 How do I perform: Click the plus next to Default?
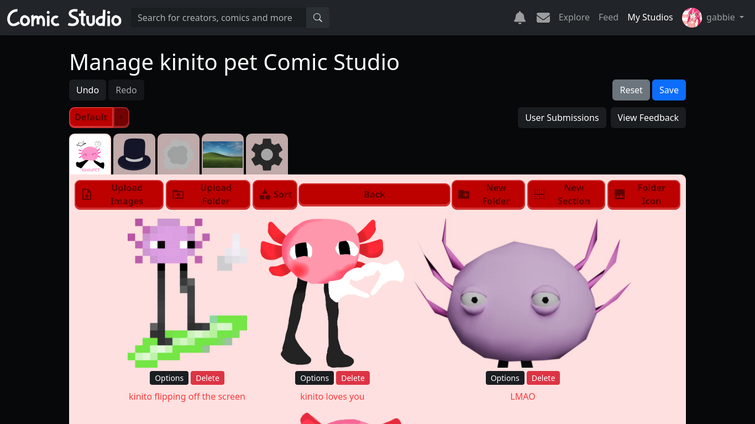click(121, 117)
